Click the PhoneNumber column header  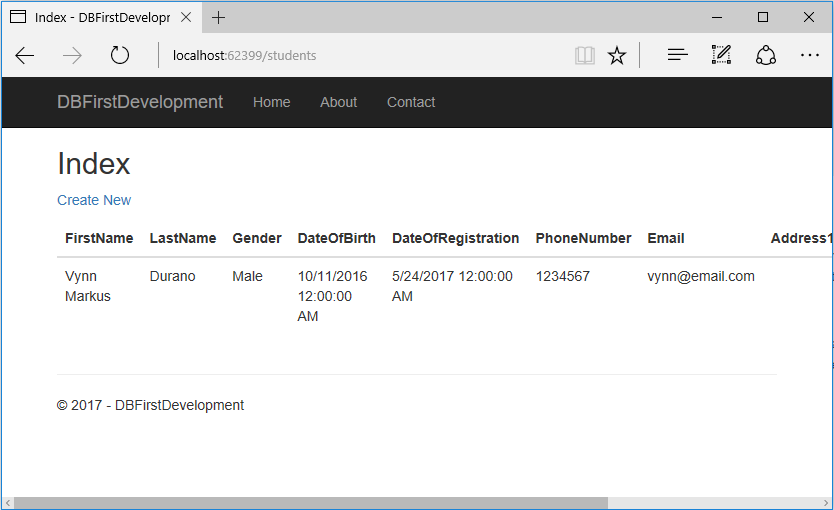pyautogui.click(x=583, y=238)
